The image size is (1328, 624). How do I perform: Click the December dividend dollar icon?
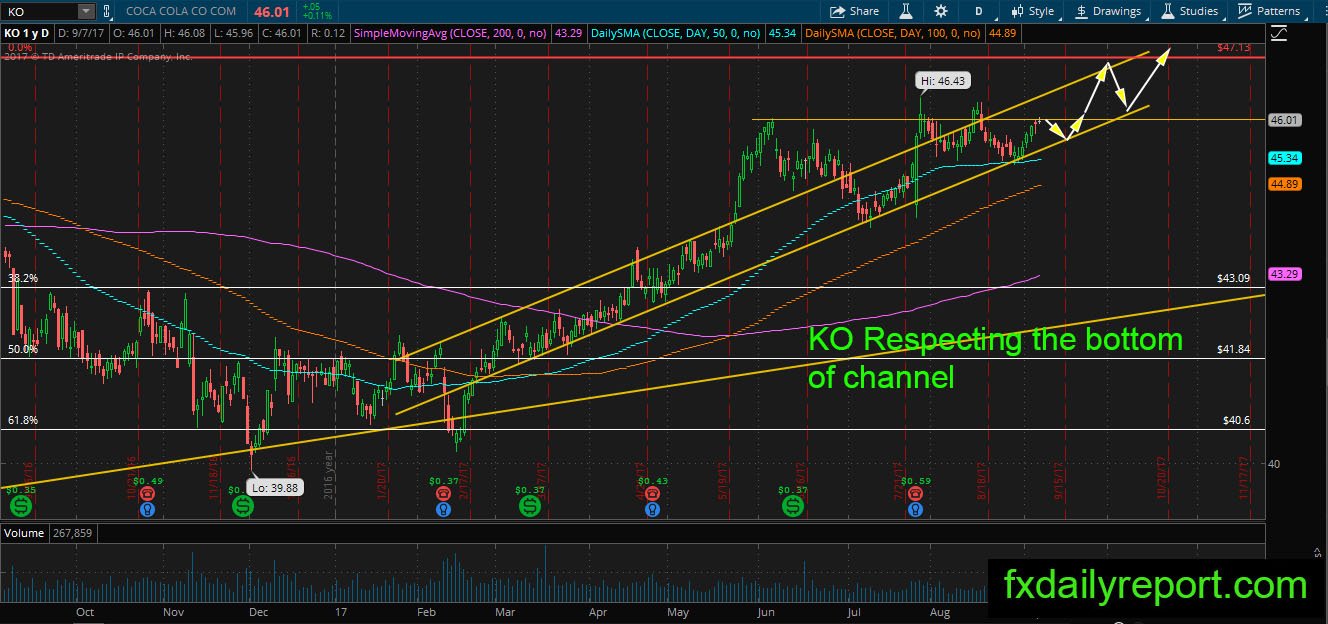click(243, 507)
